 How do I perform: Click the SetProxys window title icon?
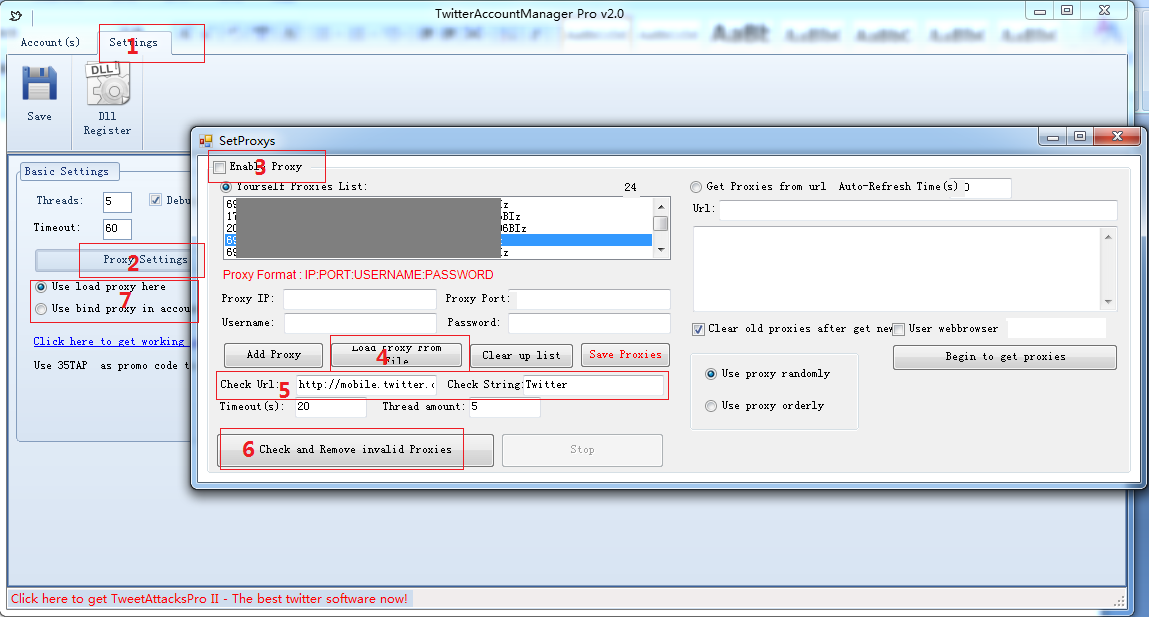pos(206,141)
